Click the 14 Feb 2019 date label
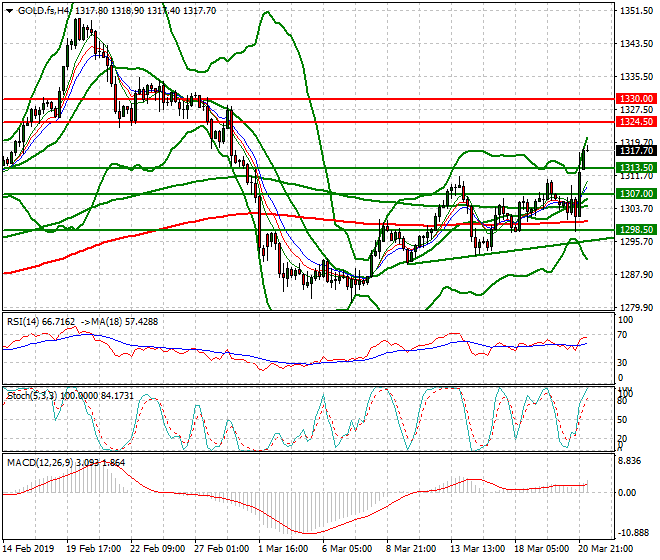 (x=29, y=549)
